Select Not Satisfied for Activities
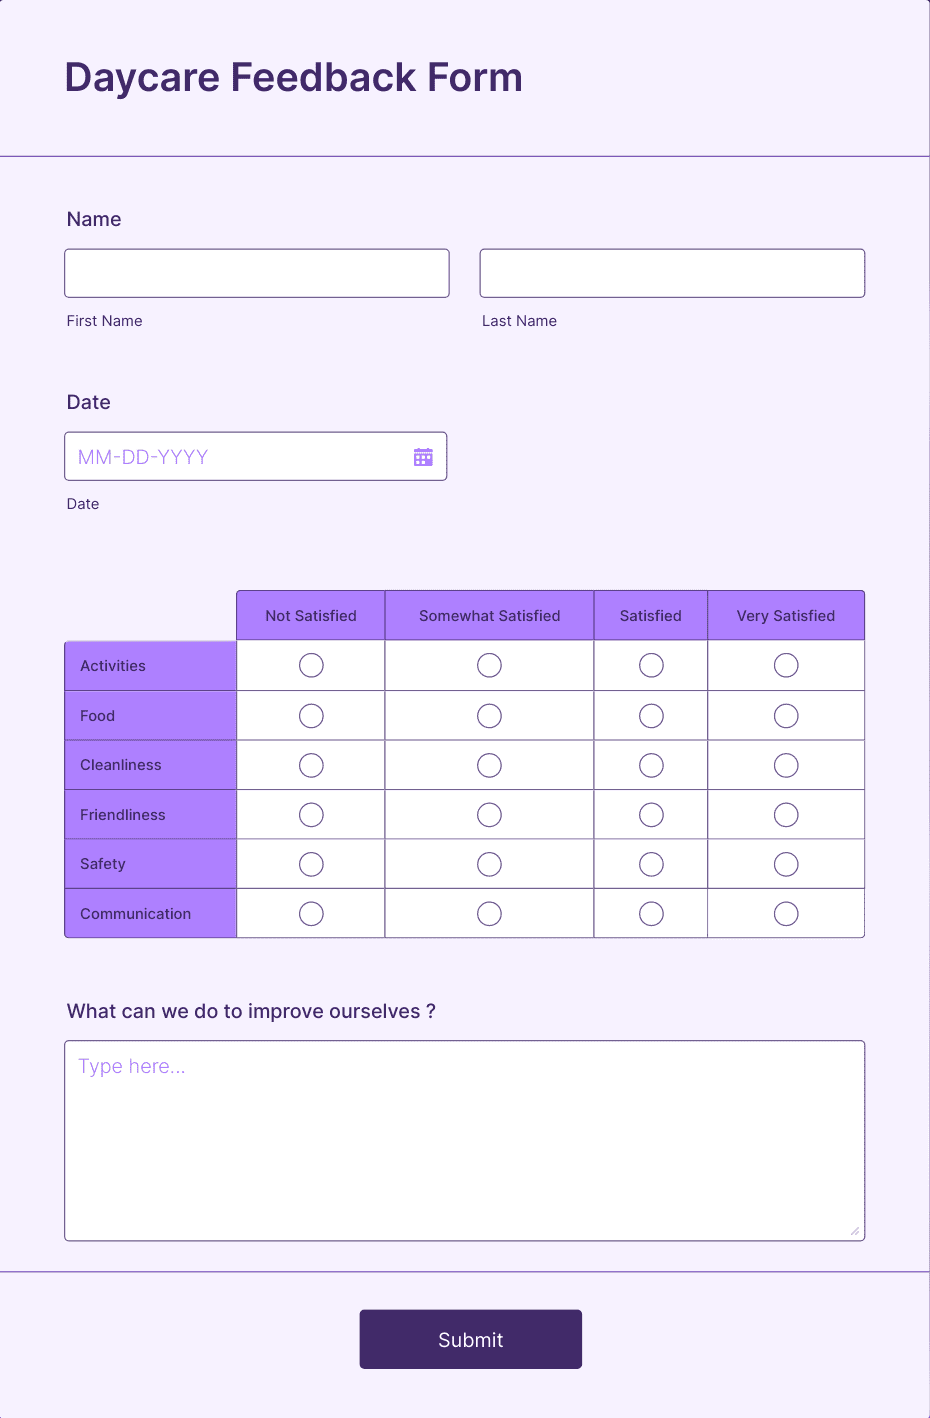This screenshot has height=1418, width=930. click(310, 665)
